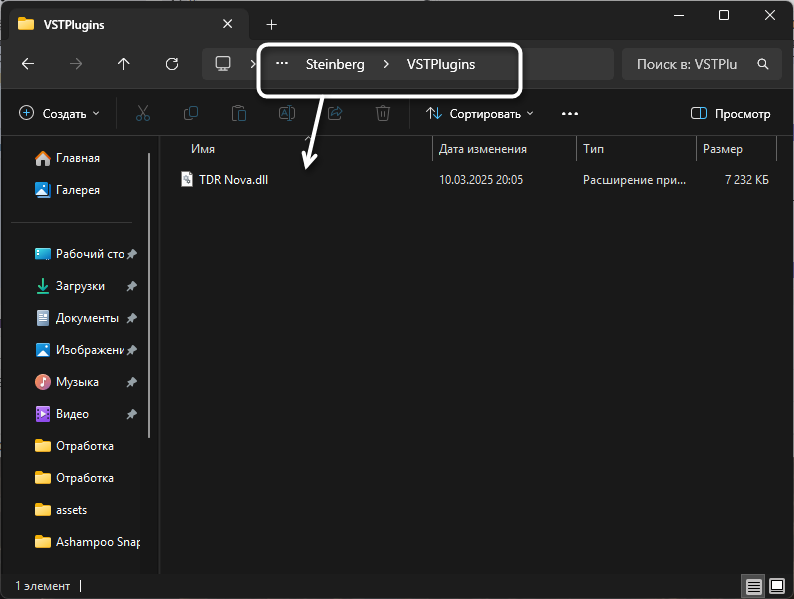
Task: Open the Сортировать dropdown
Action: pyautogui.click(x=480, y=113)
